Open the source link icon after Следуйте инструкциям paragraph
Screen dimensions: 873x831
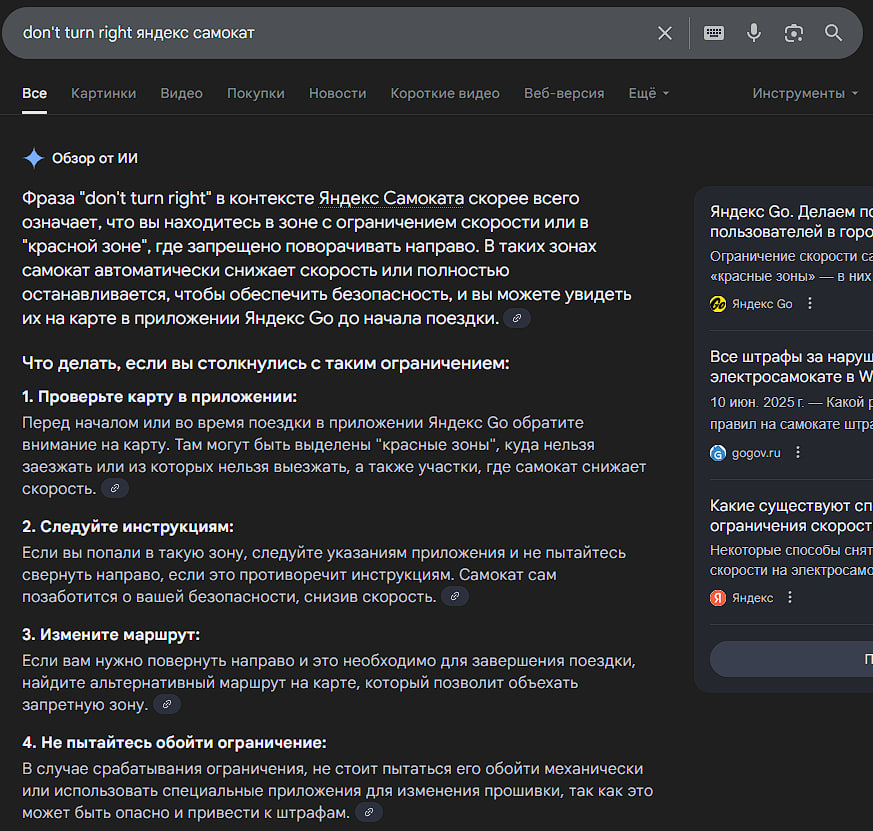455,596
